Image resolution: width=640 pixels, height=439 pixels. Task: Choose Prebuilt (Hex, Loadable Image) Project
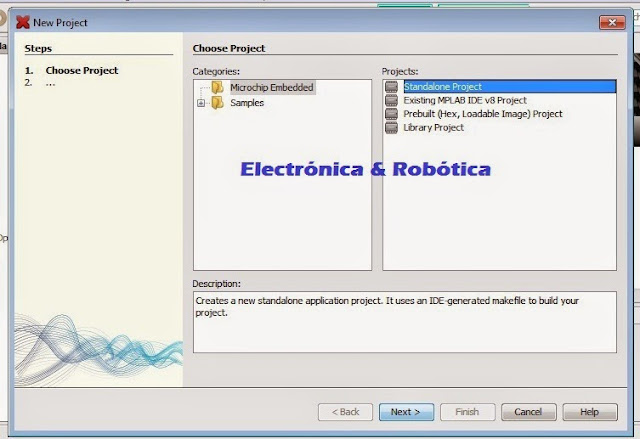(x=483, y=114)
